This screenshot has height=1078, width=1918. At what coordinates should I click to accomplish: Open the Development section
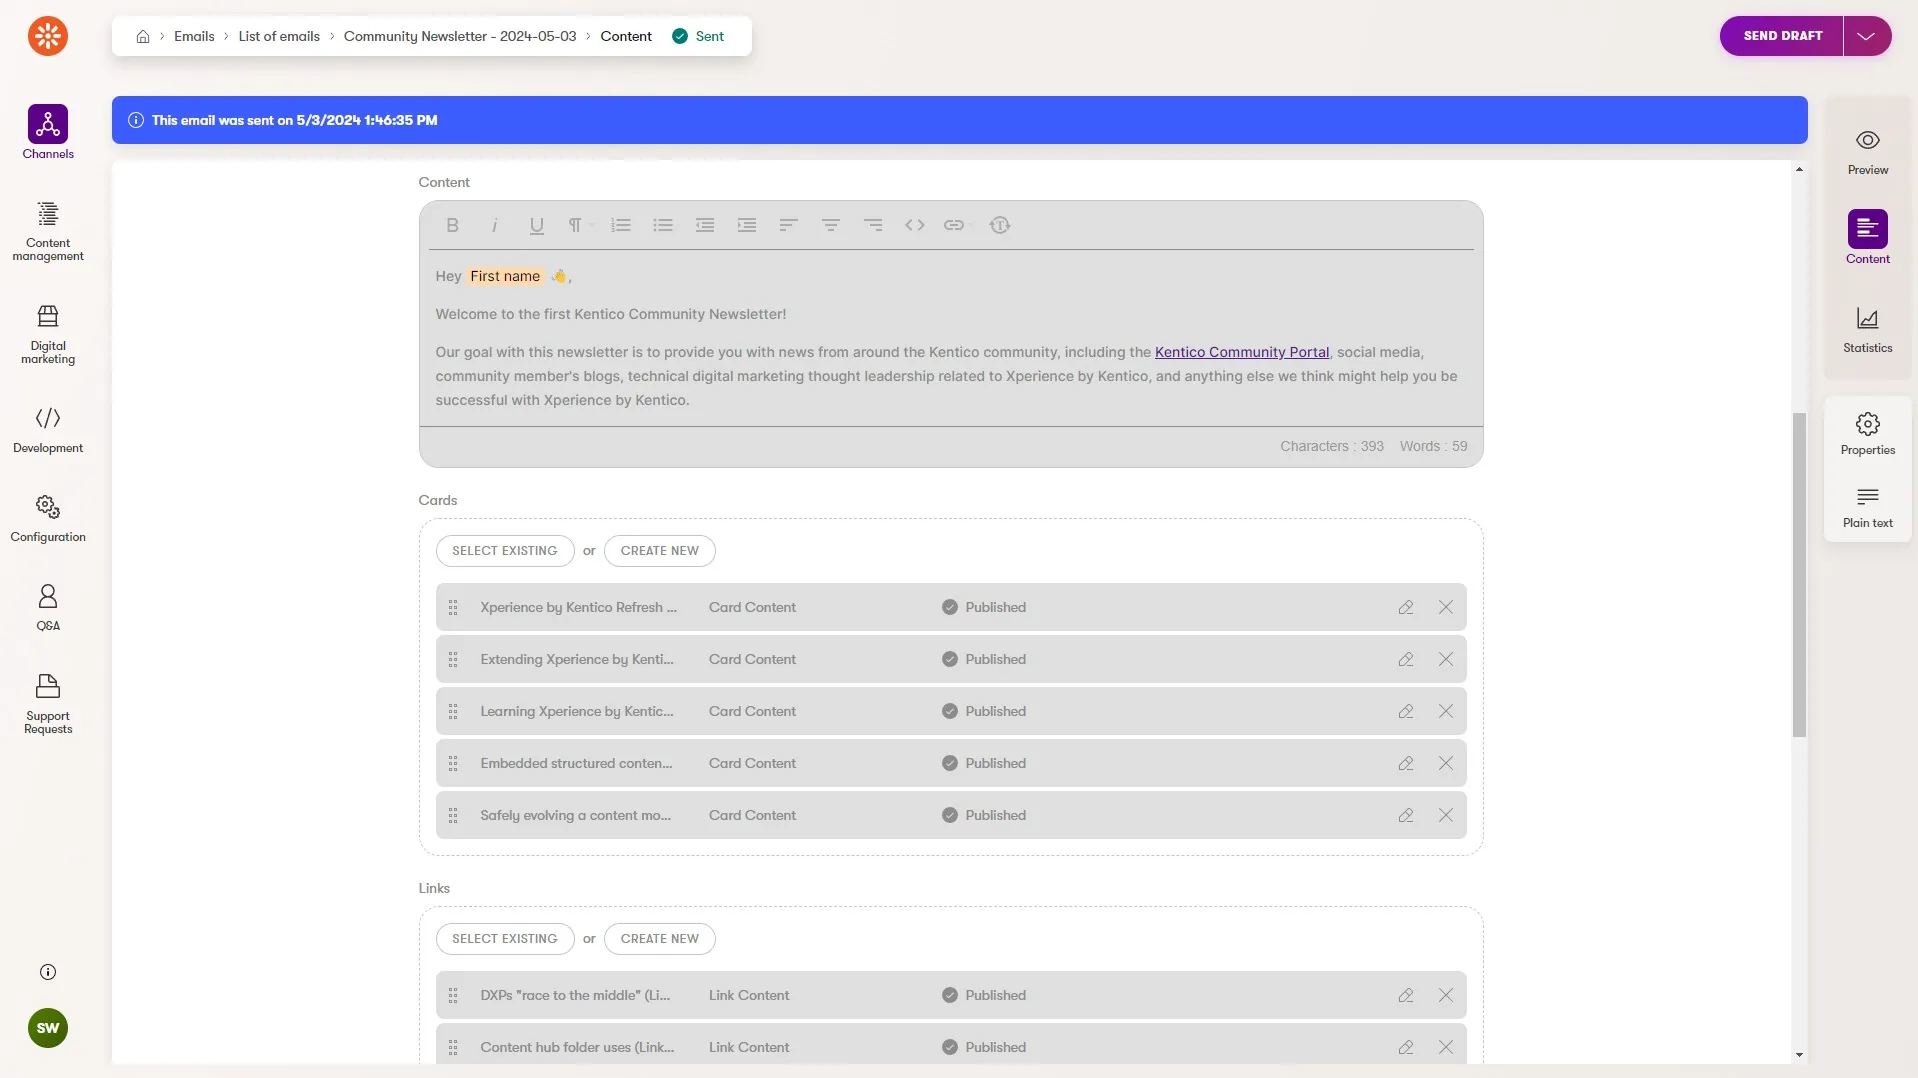(x=48, y=429)
